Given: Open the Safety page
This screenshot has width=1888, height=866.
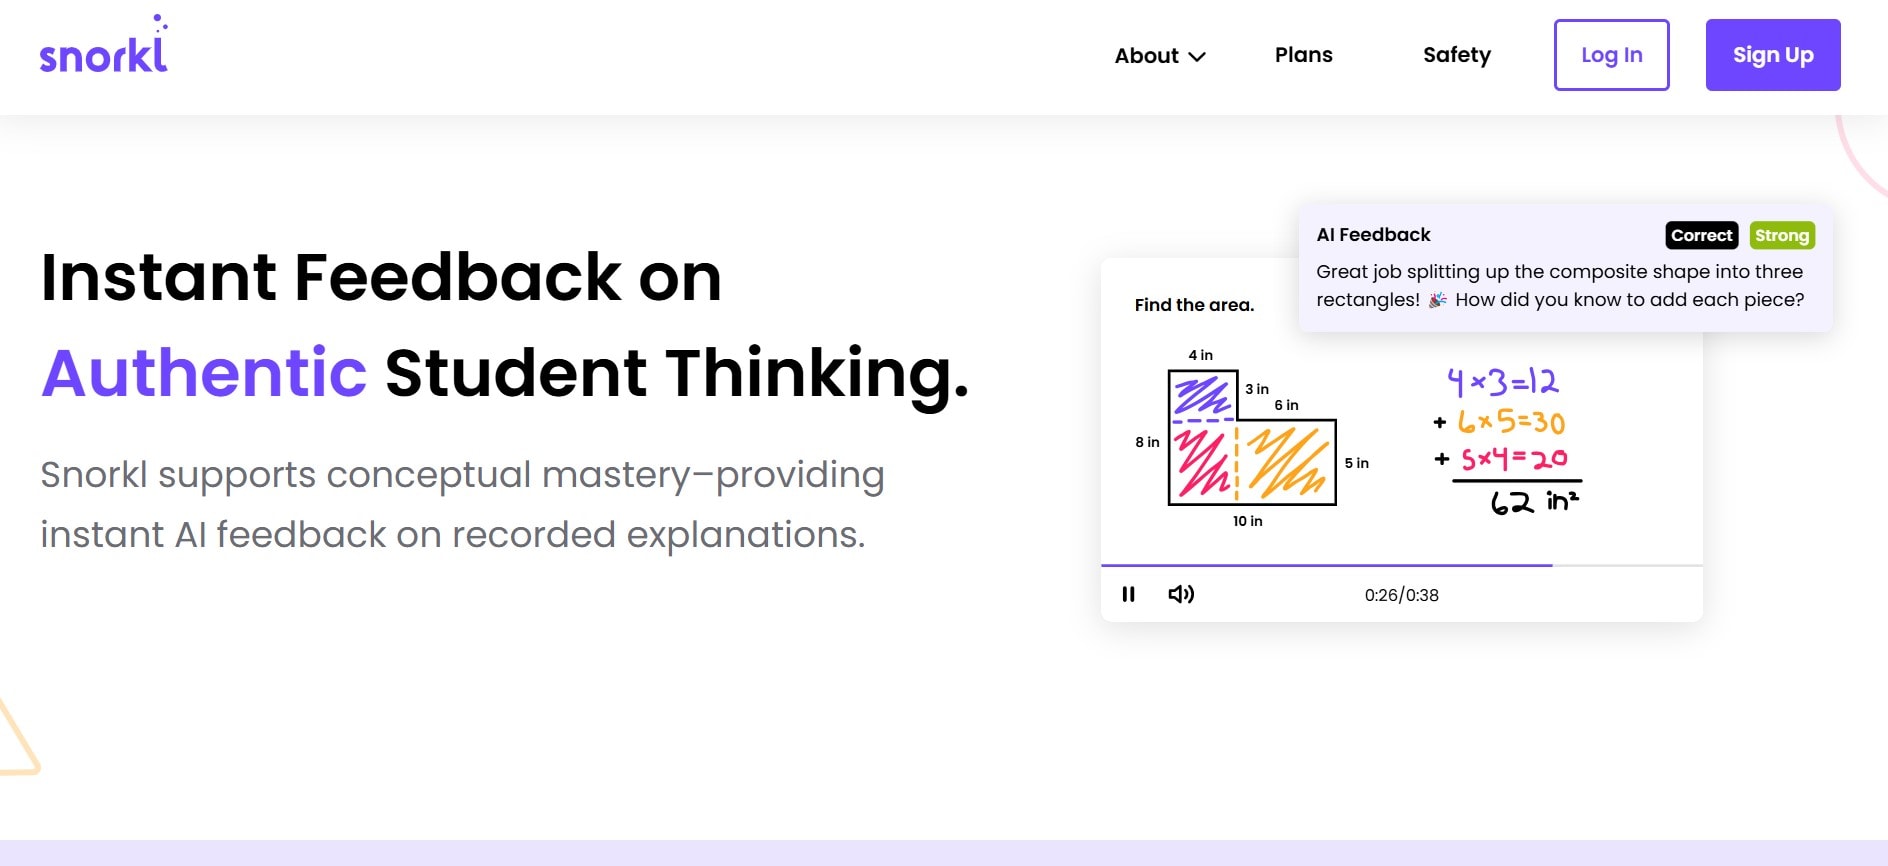Looking at the screenshot, I should pos(1456,55).
